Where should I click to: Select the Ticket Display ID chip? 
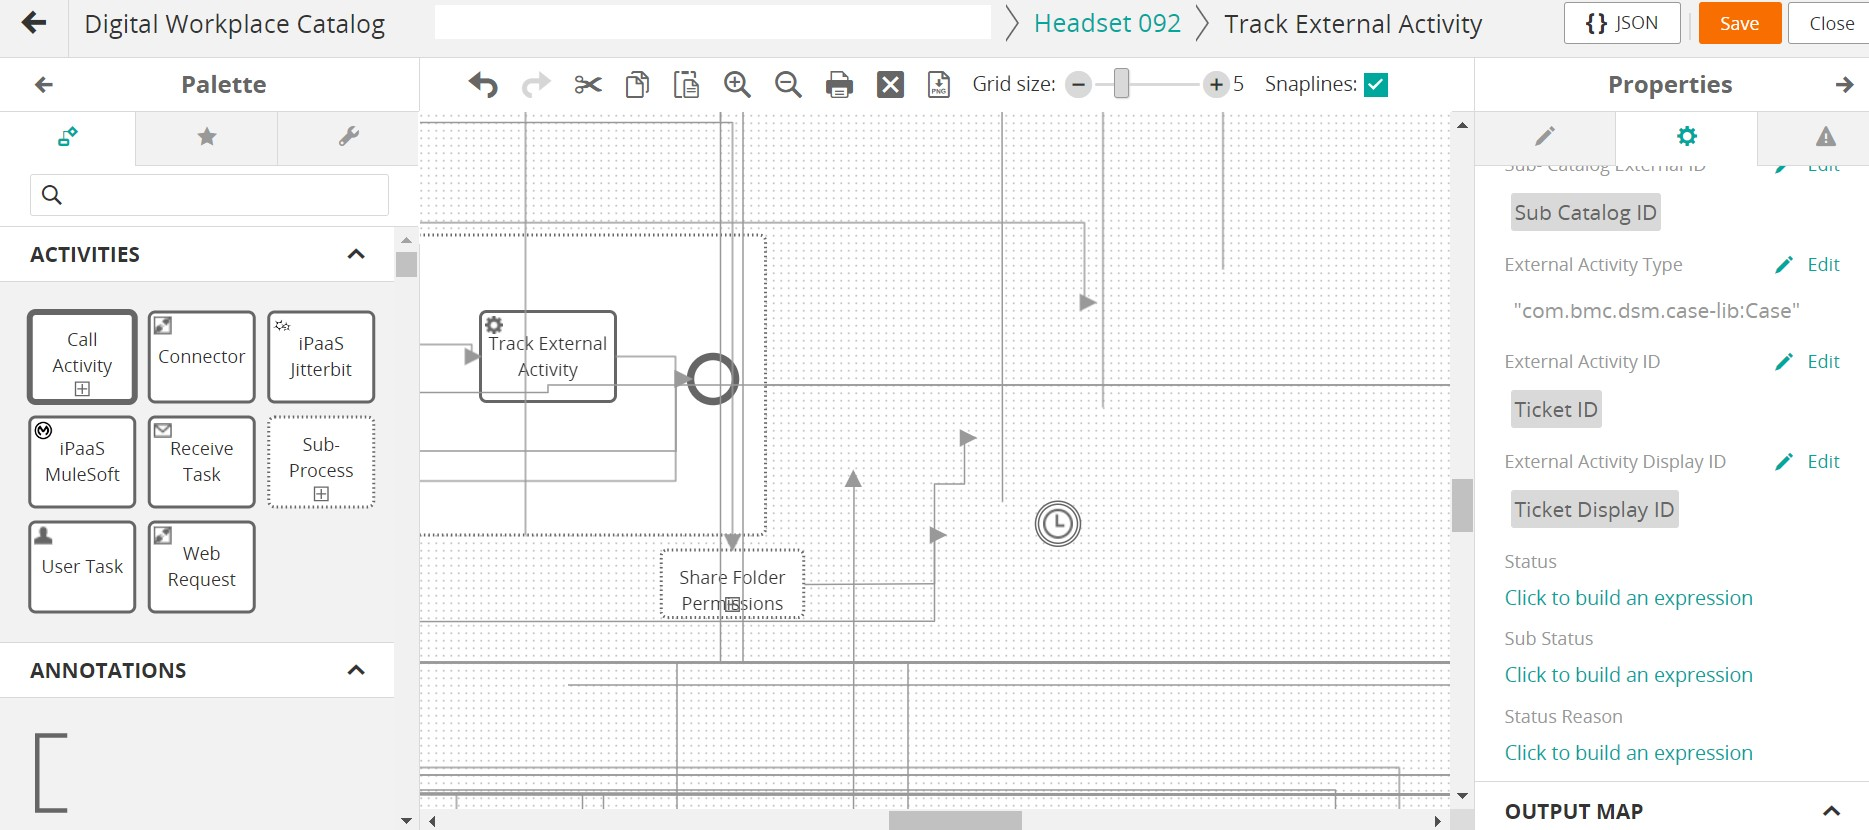click(x=1594, y=510)
